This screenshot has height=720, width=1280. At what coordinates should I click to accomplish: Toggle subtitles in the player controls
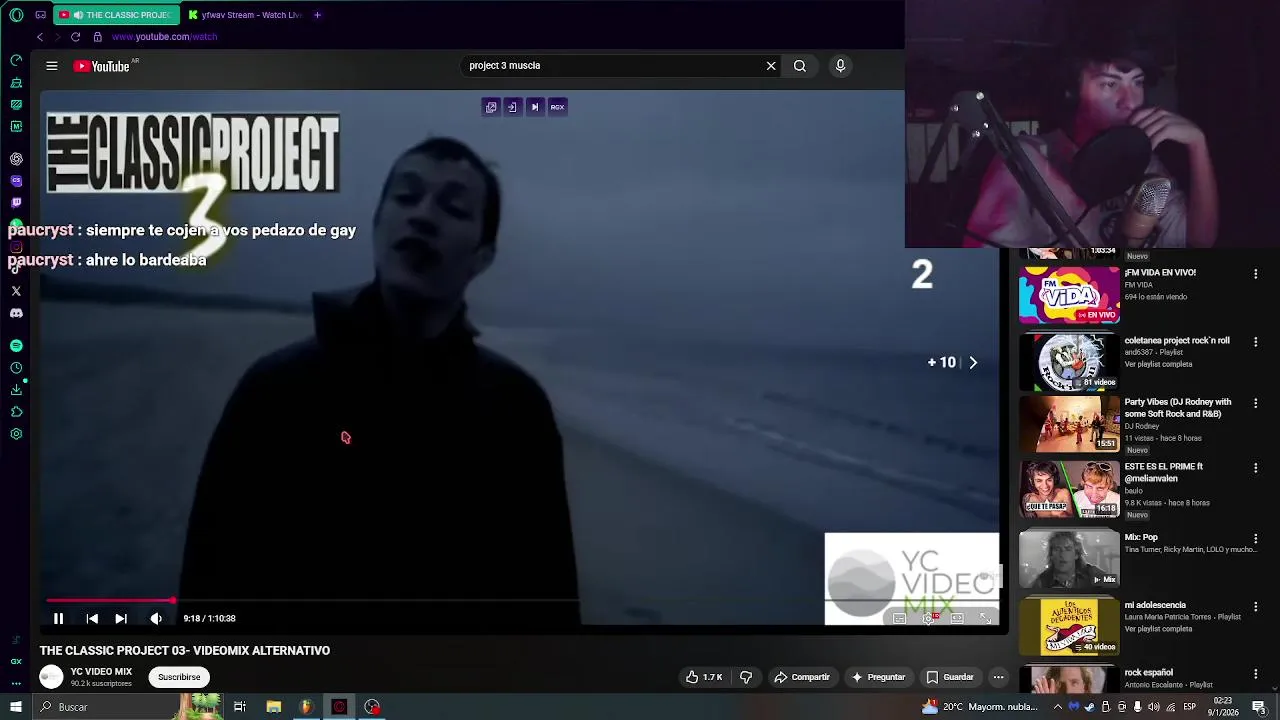(899, 619)
